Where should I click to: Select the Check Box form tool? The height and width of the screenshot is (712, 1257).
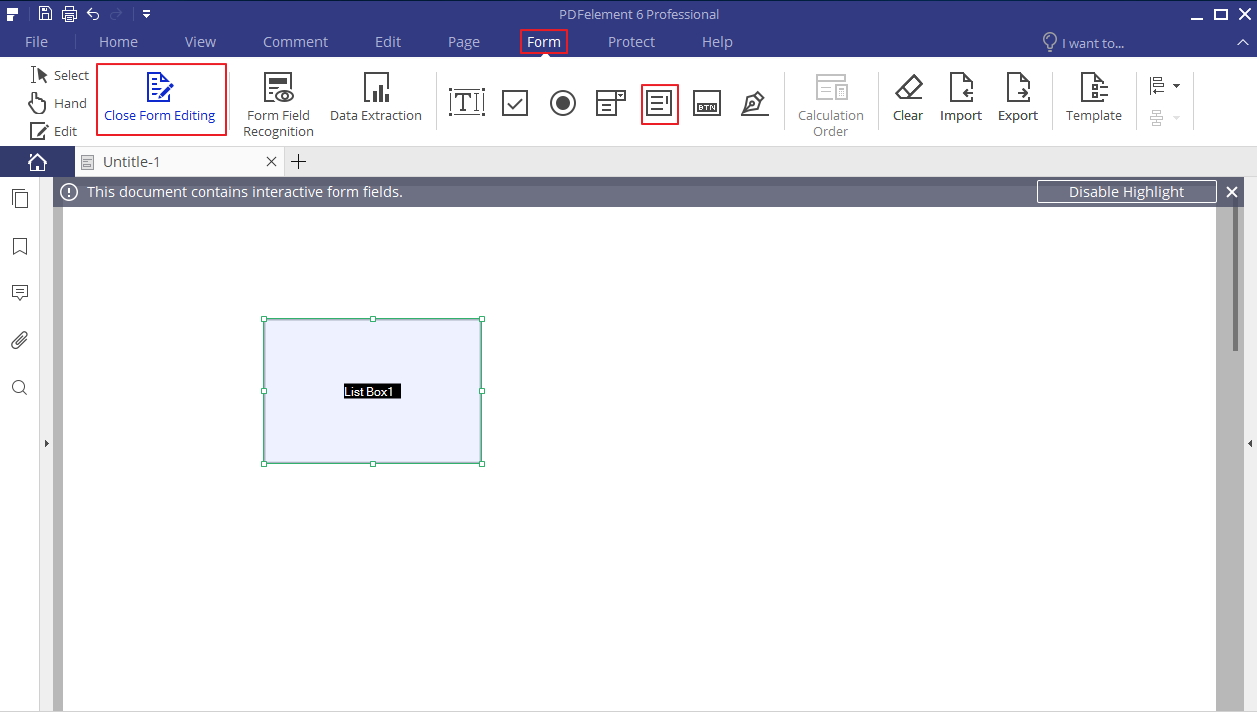(x=515, y=102)
